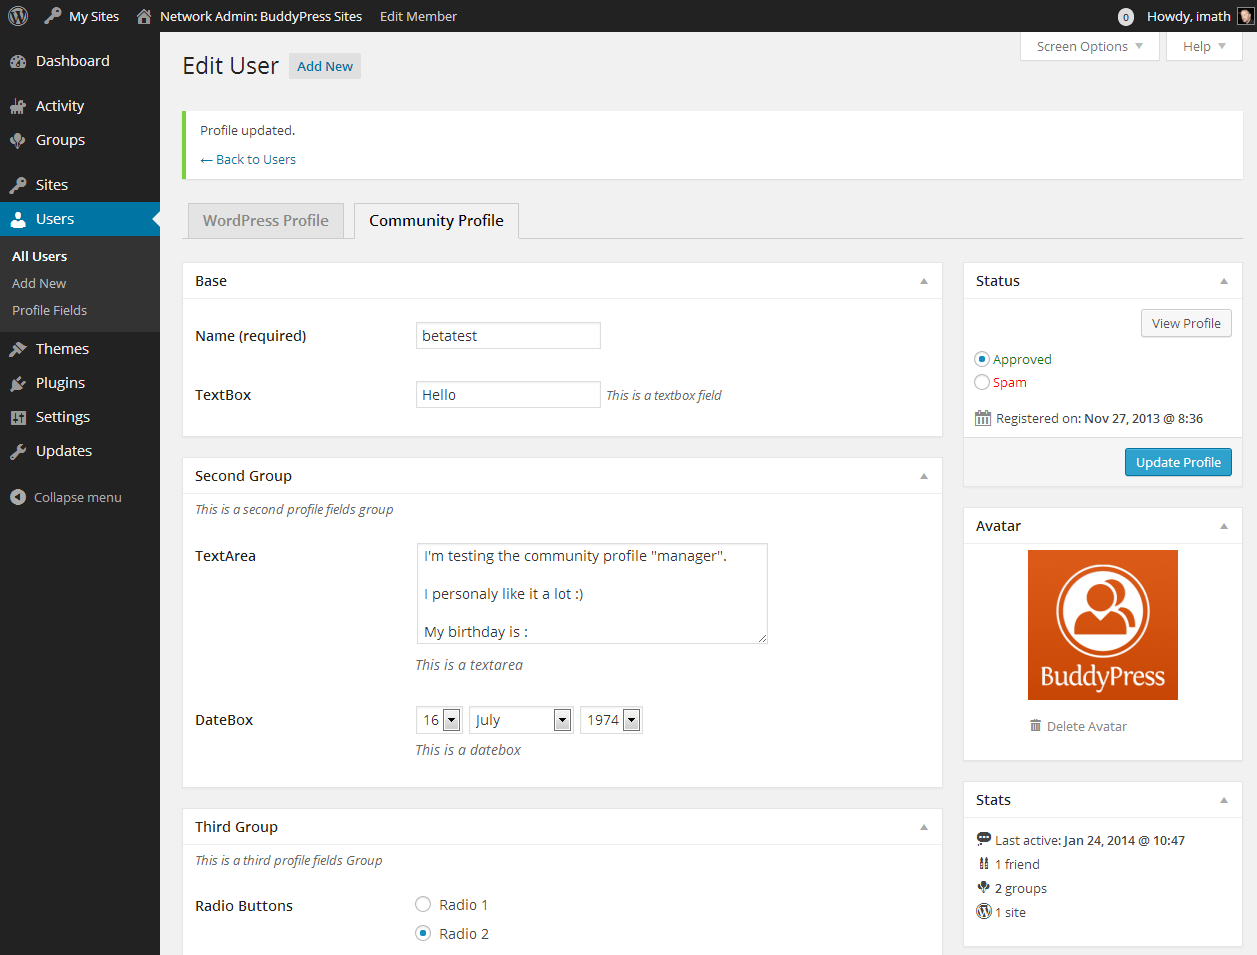Click the BuddyPress avatar image
Image resolution: width=1257 pixels, height=955 pixels.
click(1102, 625)
